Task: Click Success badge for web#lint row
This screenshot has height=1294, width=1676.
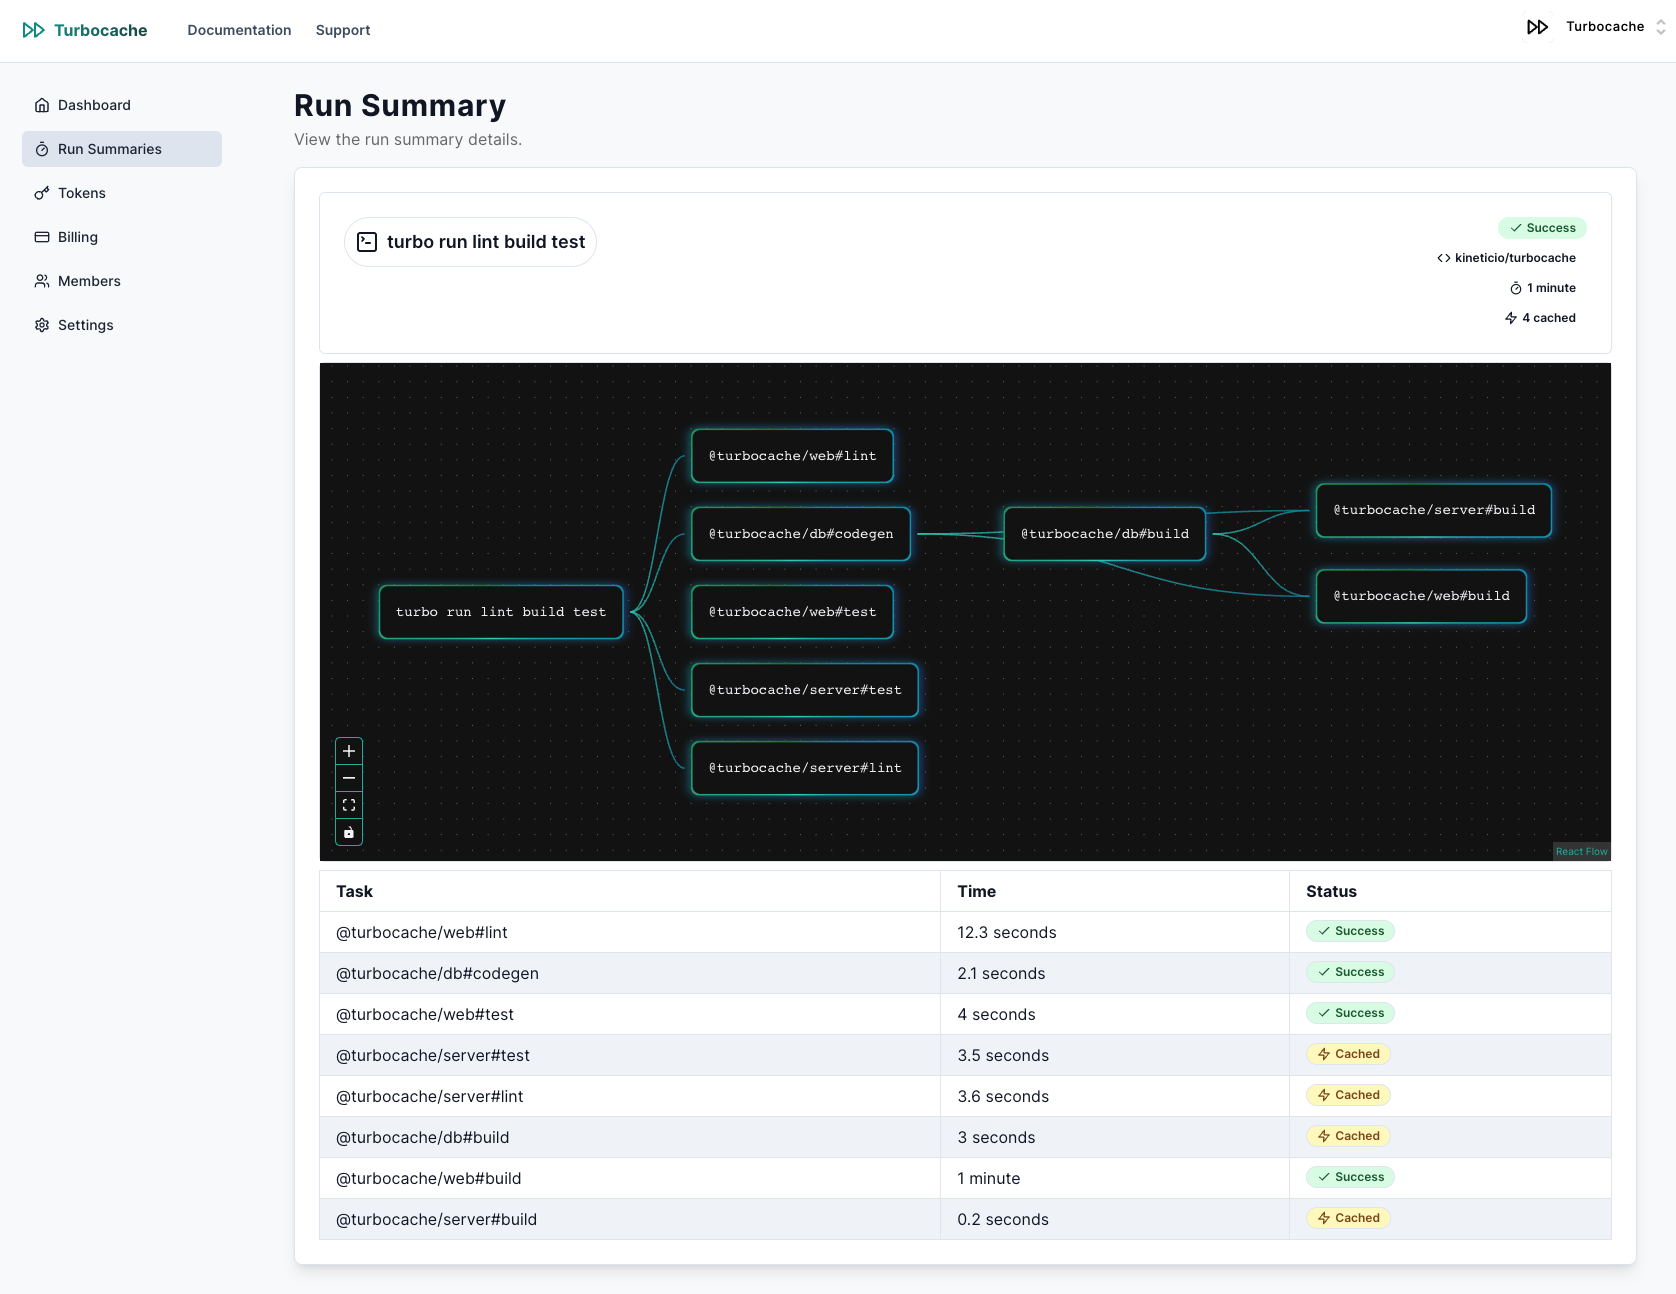Action: 1350,931
